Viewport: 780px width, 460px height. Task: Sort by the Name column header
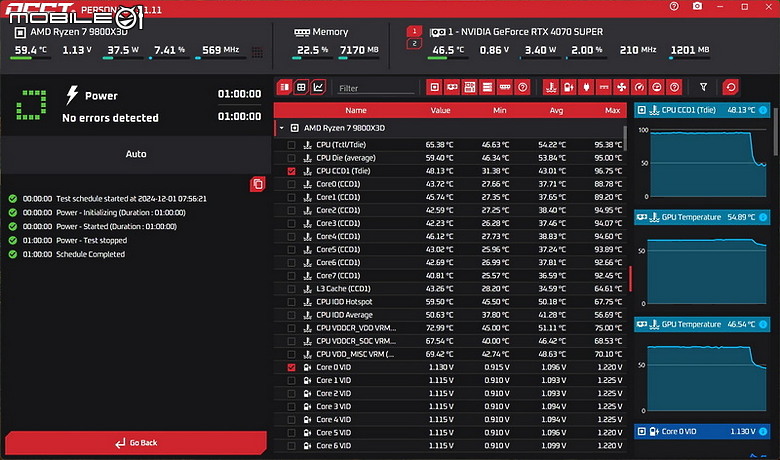(x=356, y=110)
